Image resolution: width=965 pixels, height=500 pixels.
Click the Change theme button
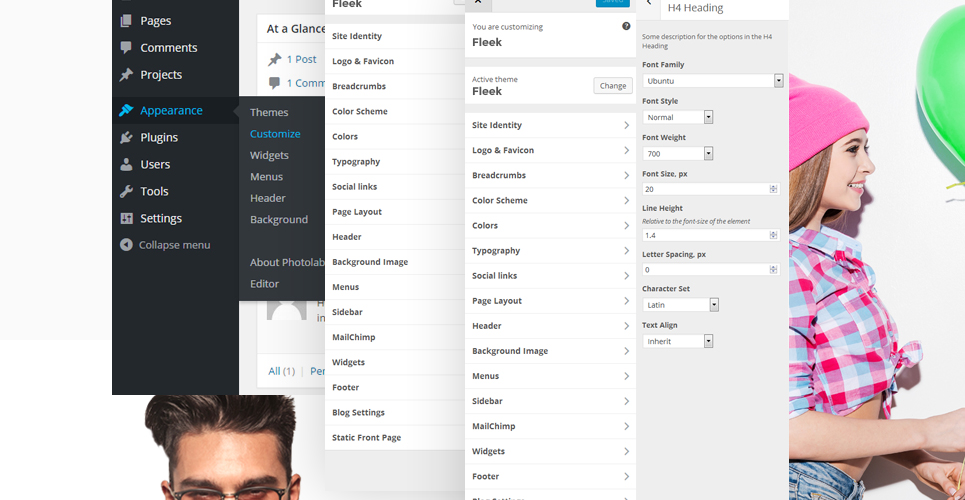(613, 86)
